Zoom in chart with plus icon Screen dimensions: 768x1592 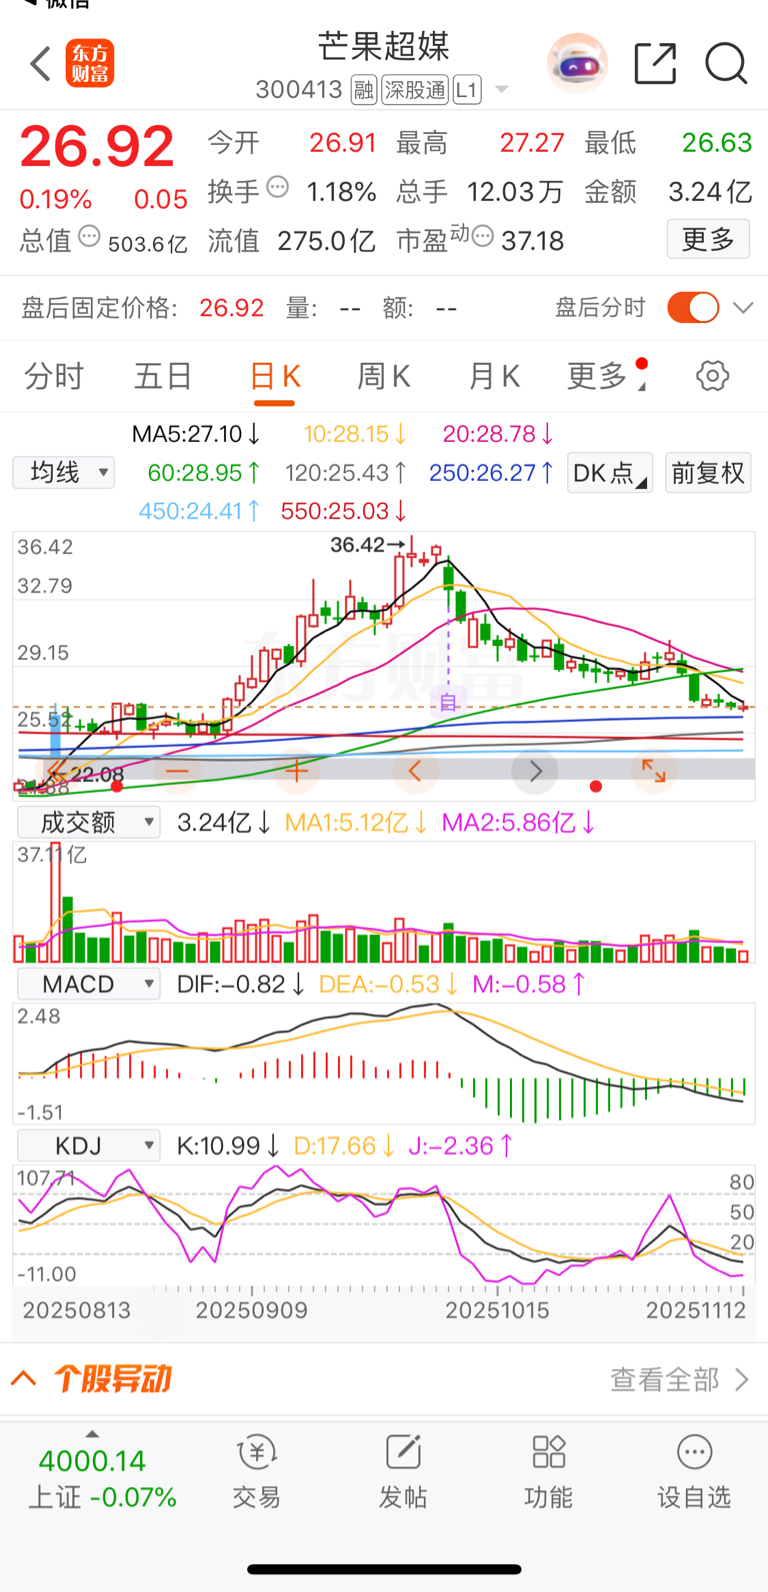(x=296, y=771)
